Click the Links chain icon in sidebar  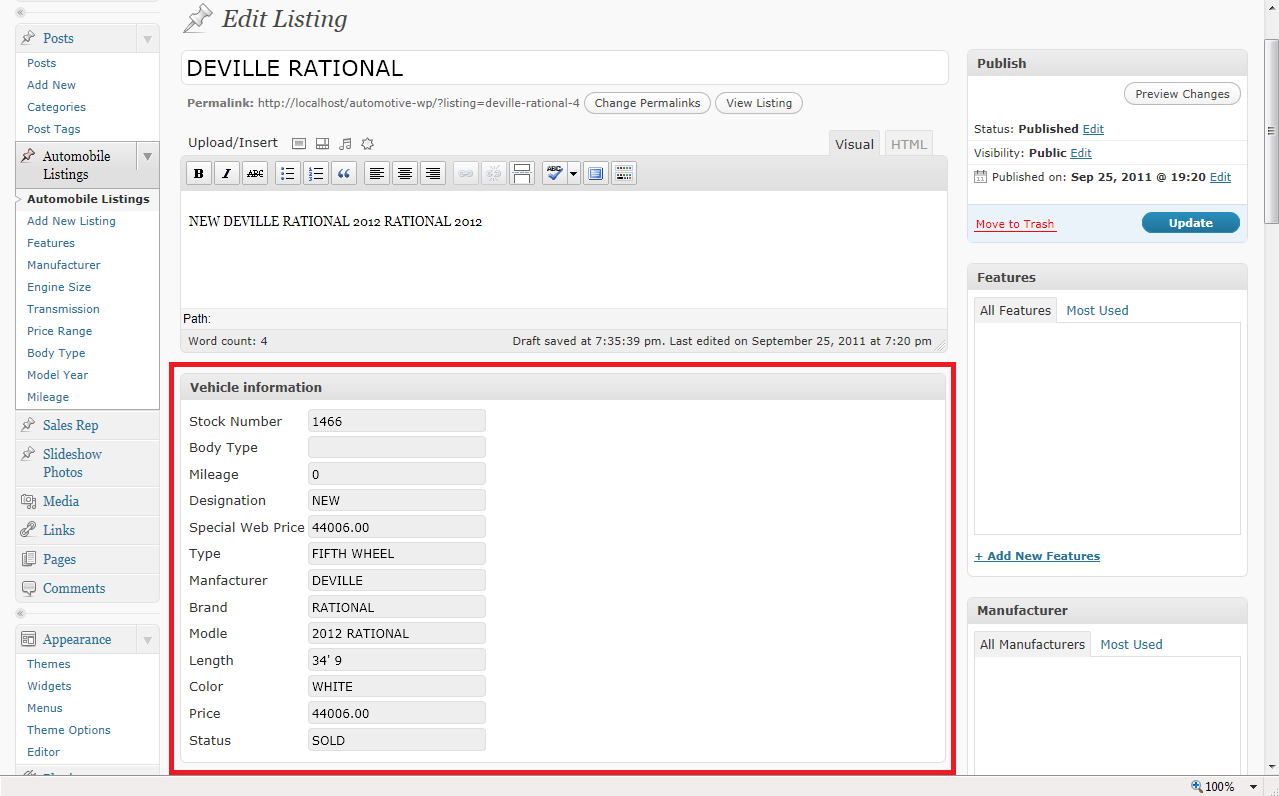tap(29, 530)
